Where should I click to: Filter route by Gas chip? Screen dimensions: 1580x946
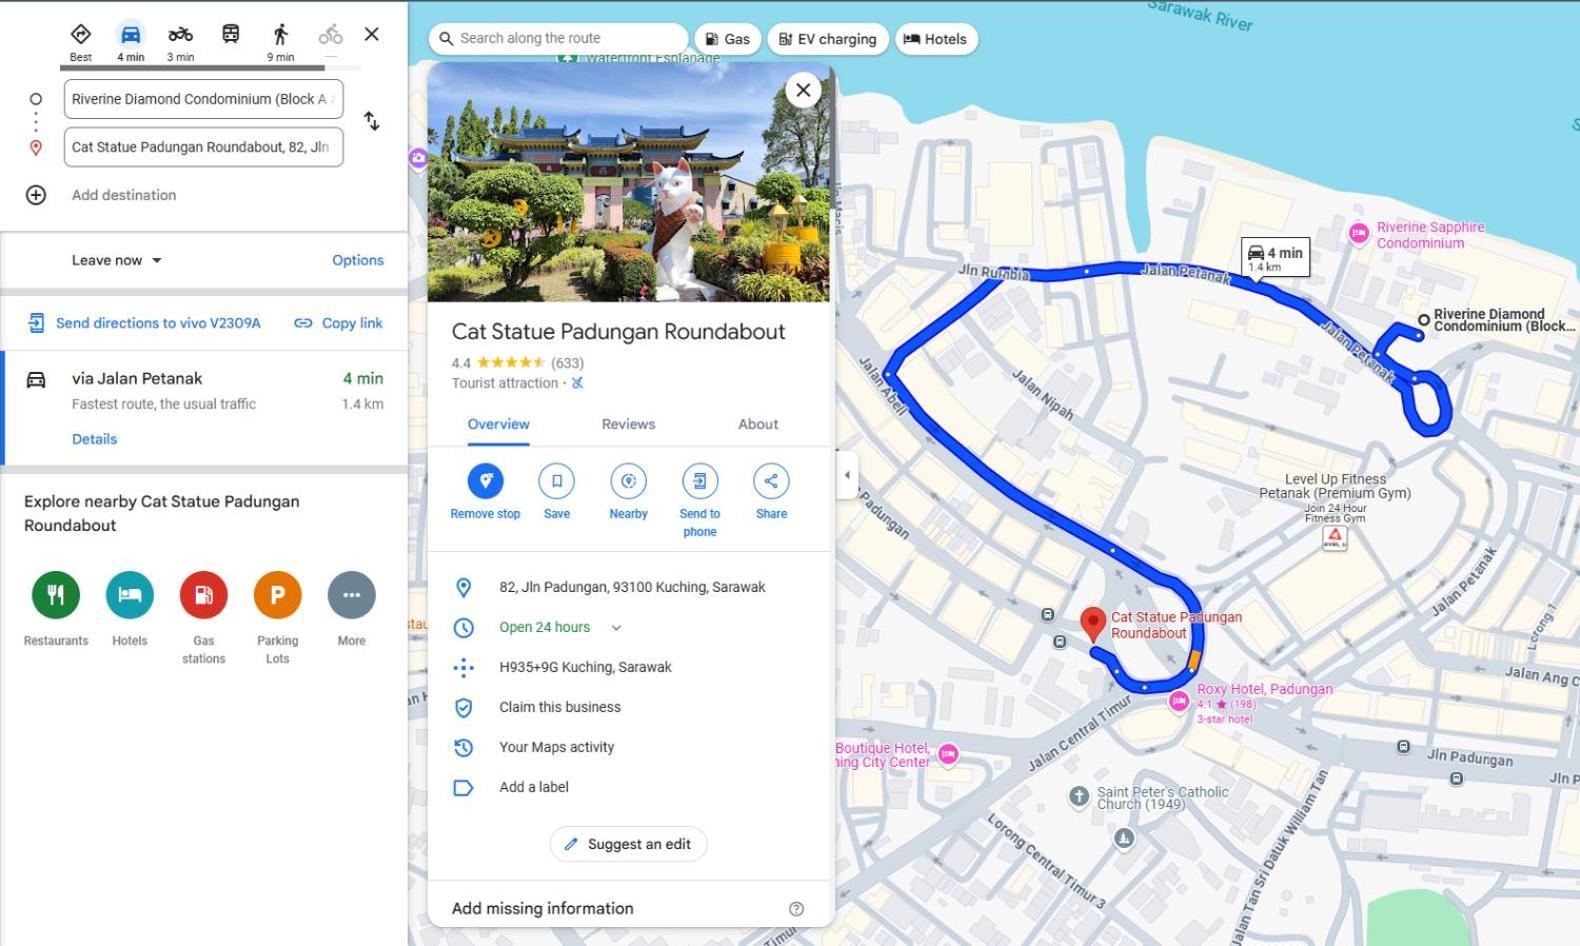click(727, 39)
